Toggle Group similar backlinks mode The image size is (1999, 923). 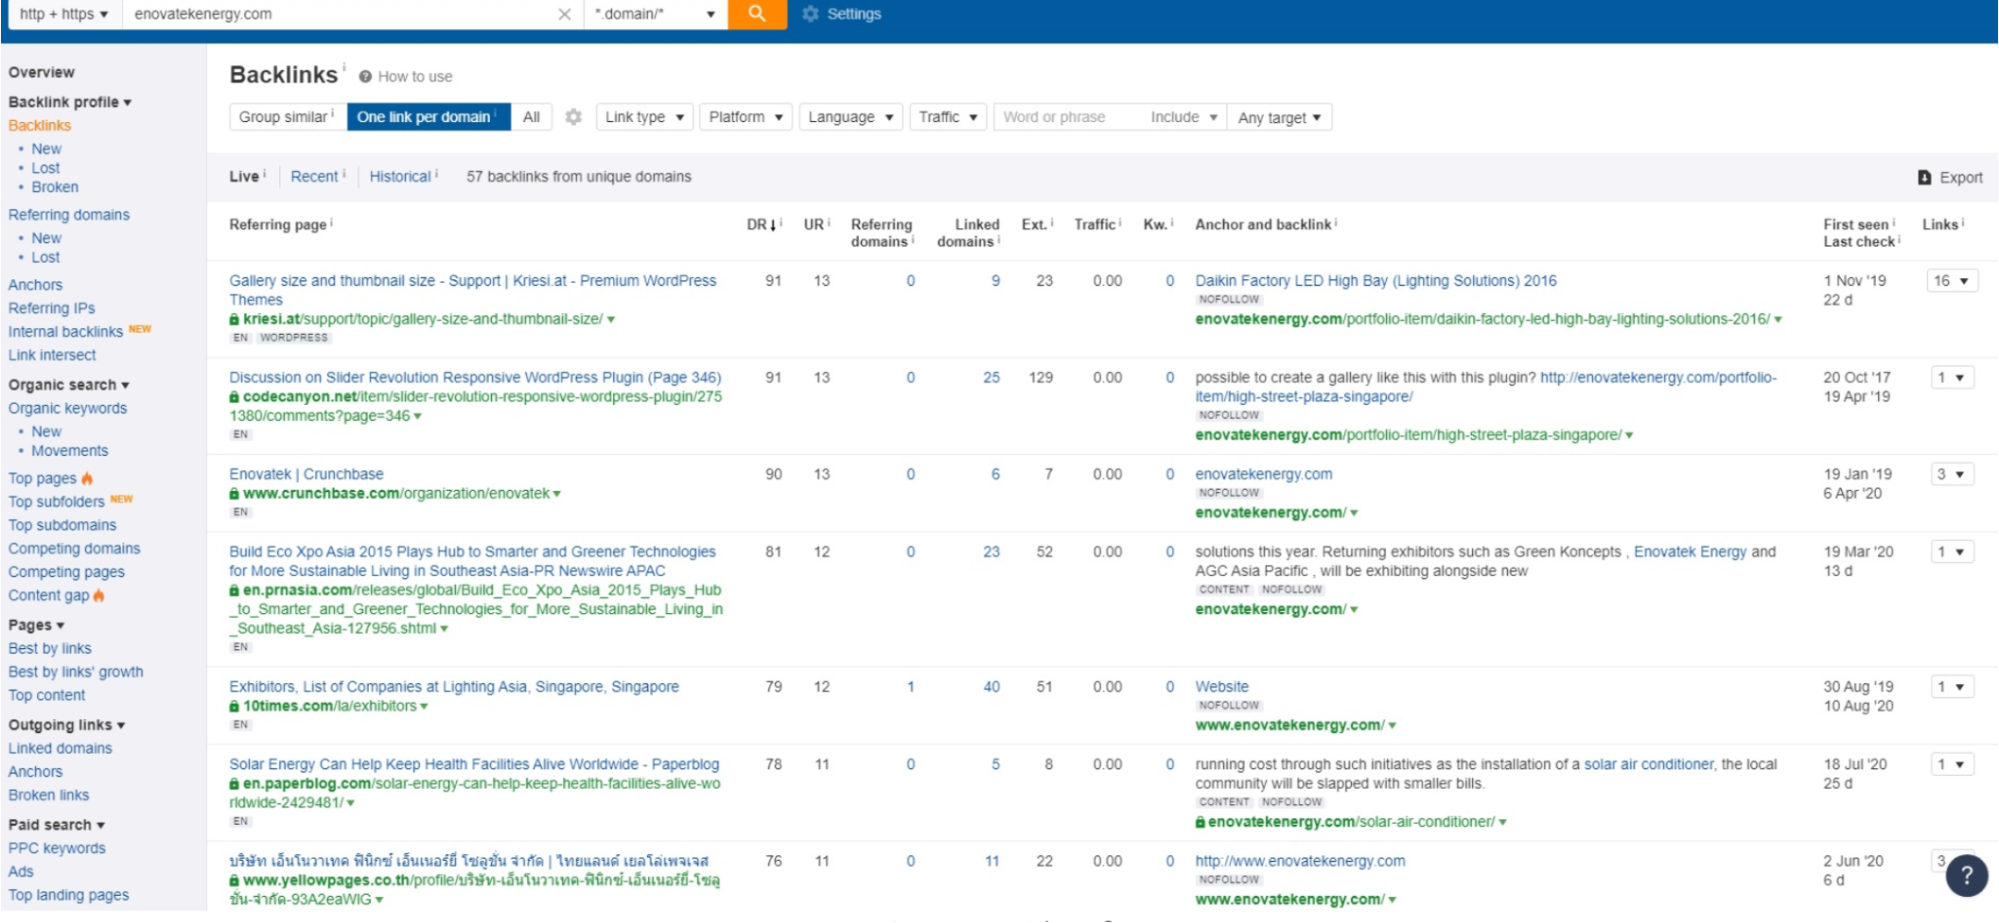pos(283,116)
